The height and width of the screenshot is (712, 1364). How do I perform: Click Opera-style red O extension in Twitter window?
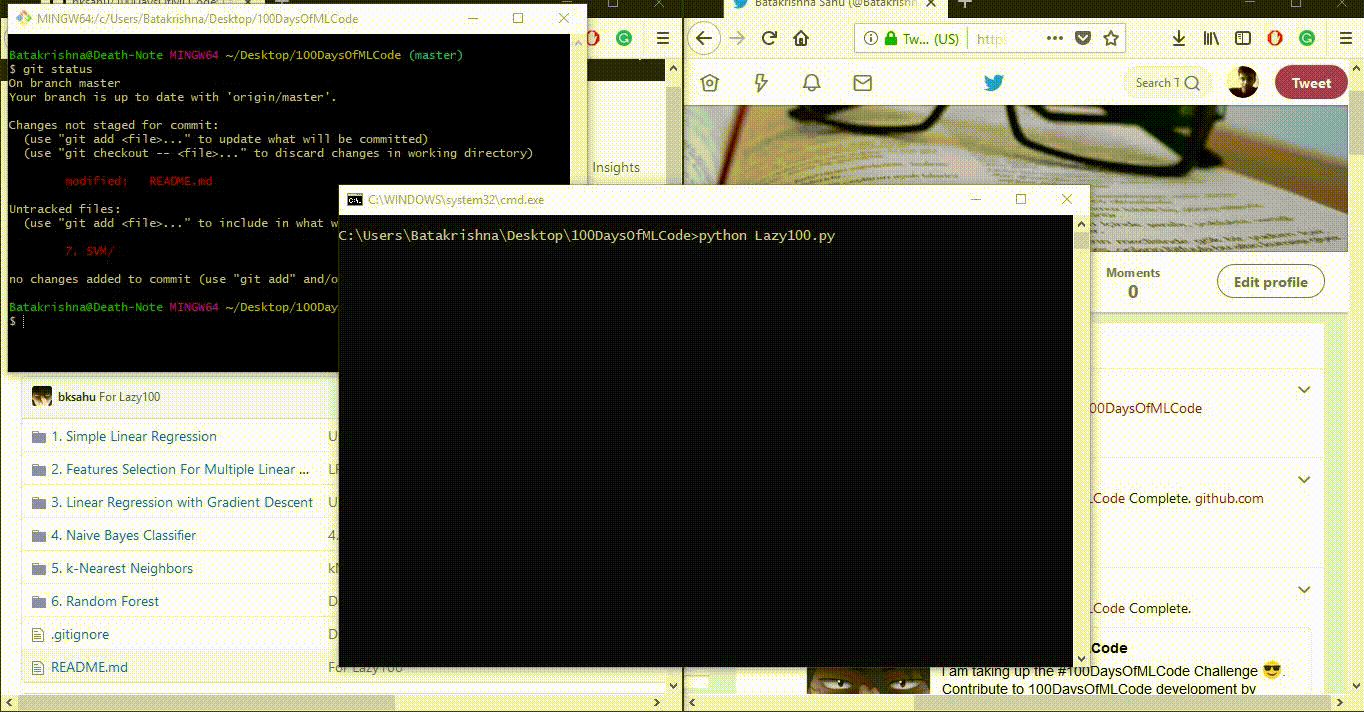(x=1275, y=38)
